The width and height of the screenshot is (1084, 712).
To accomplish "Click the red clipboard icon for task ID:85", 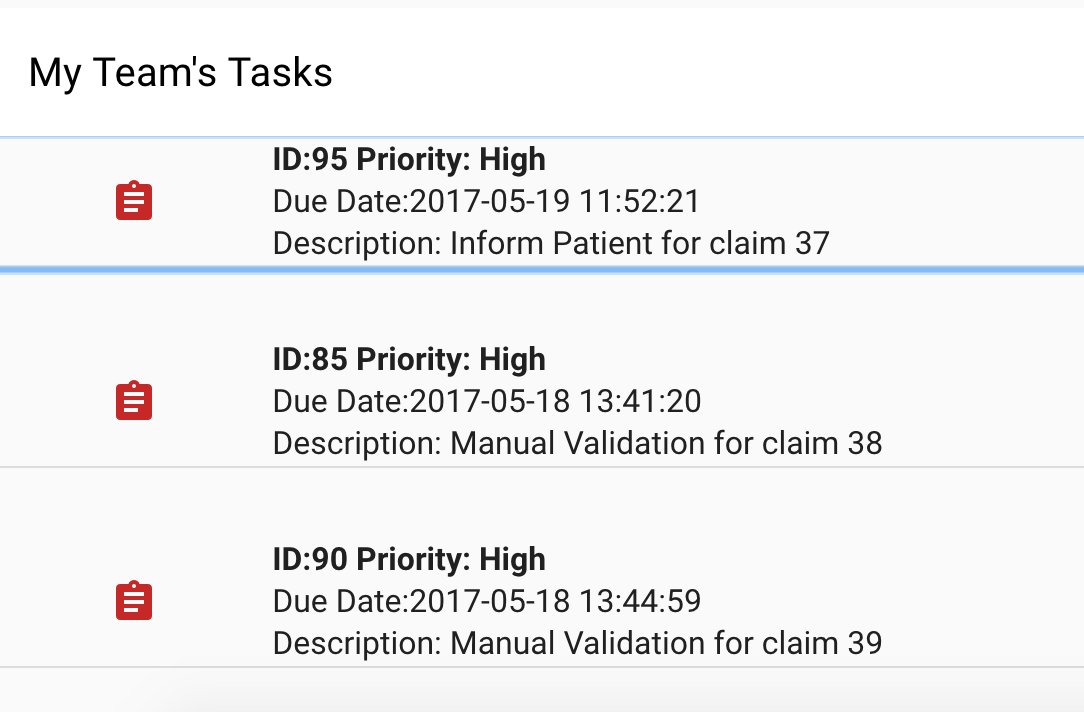I will [133, 400].
